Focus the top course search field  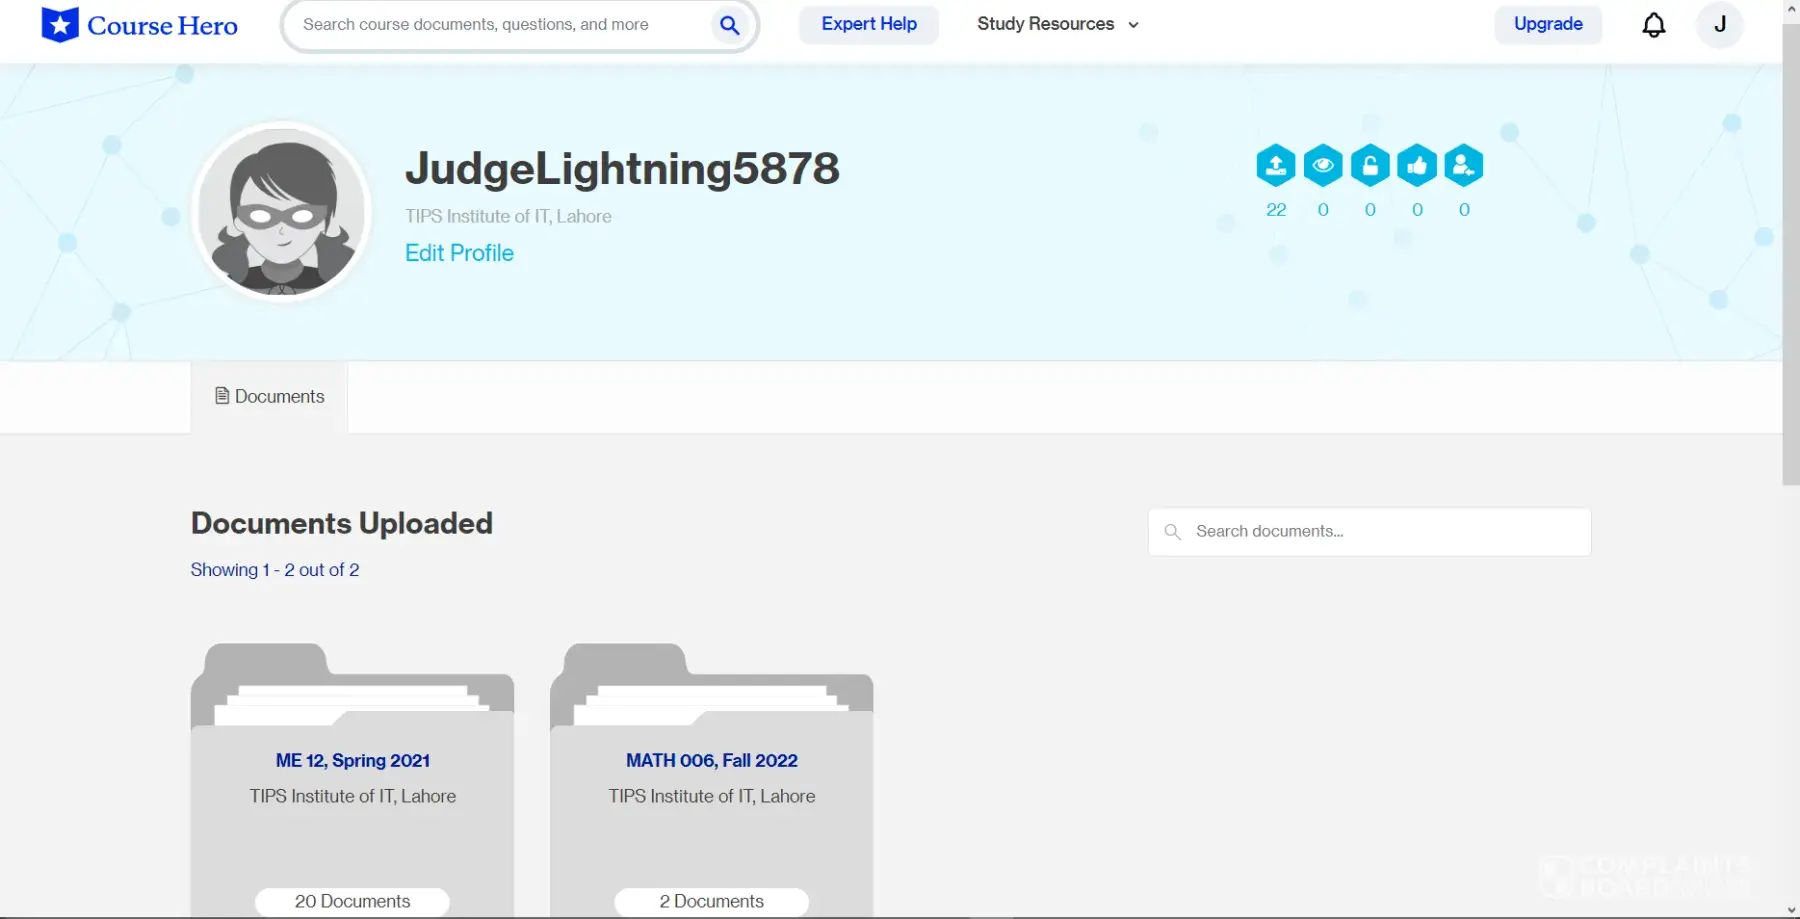(x=500, y=25)
